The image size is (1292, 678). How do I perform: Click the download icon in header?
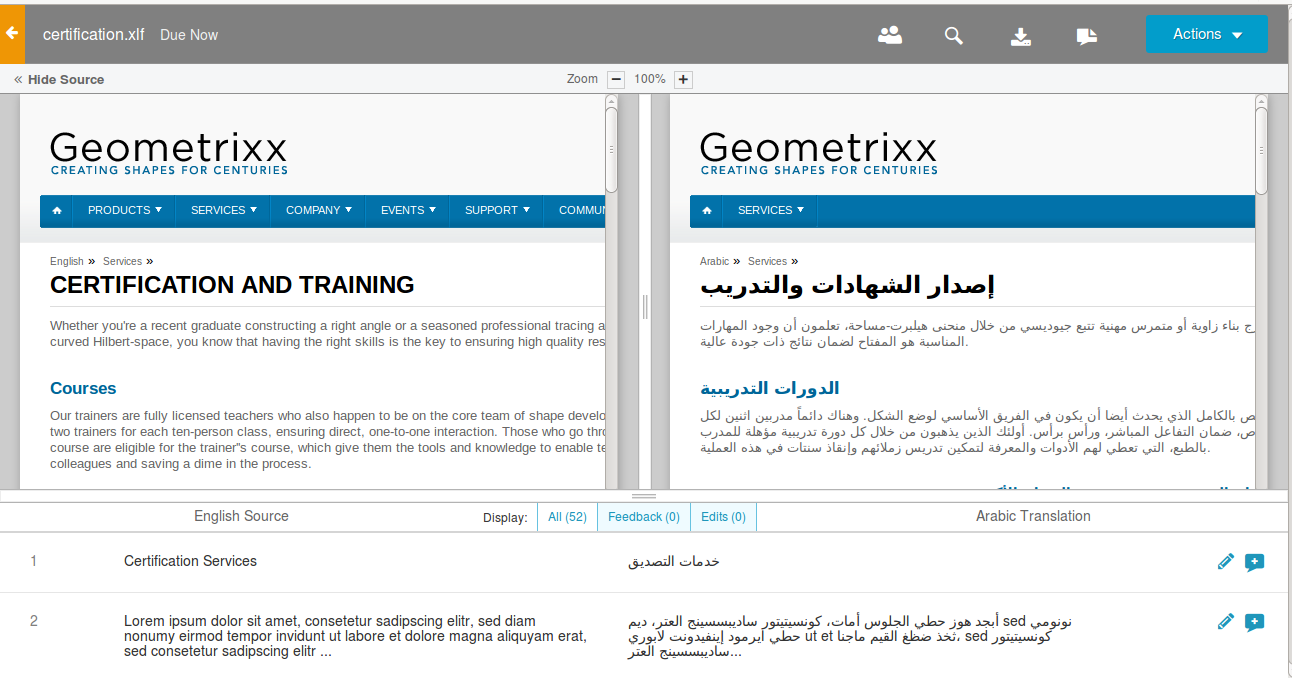1020,36
